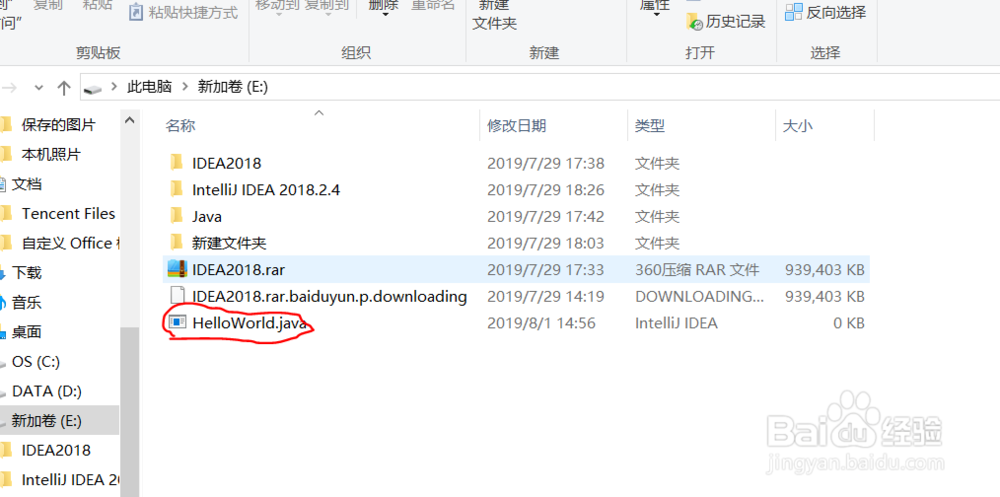The image size is (1000, 497).
Task: Create new folder with 新建文件夹 button
Action: click(x=495, y=16)
